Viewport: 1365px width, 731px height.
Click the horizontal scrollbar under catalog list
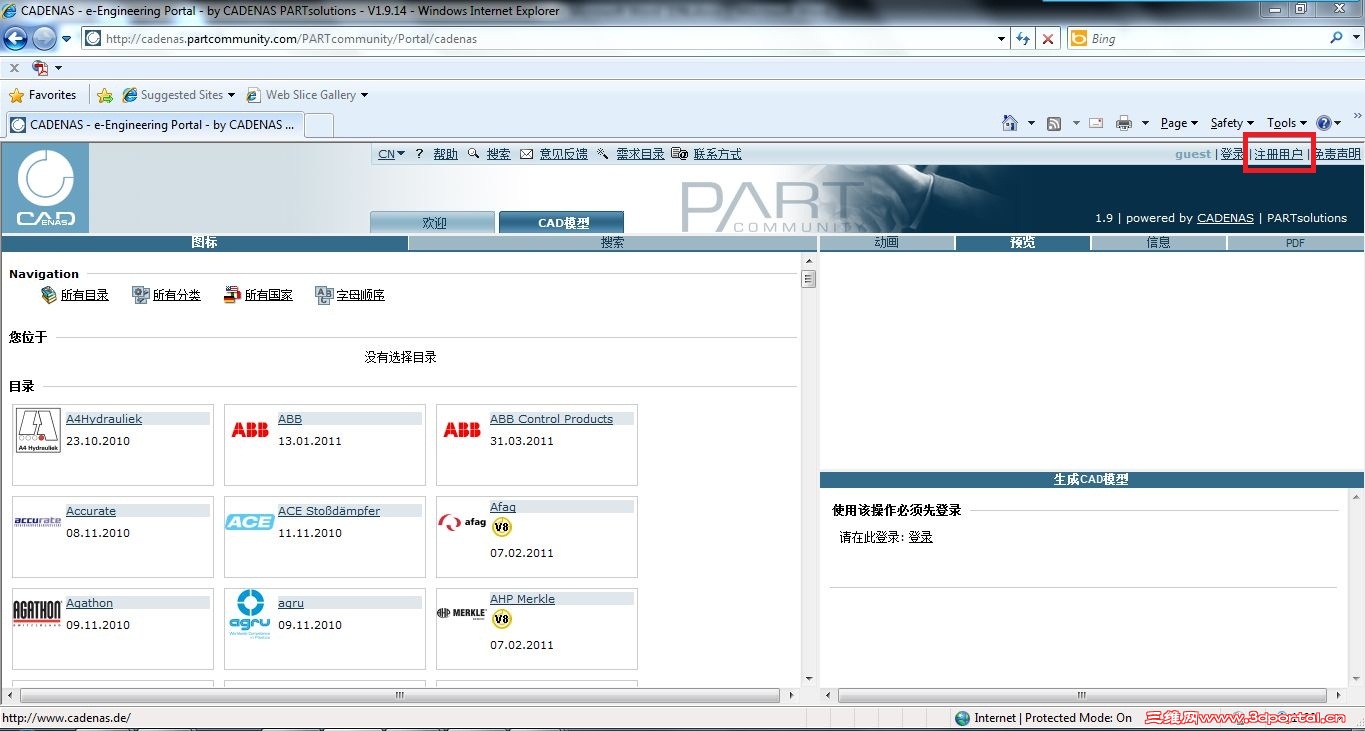click(x=401, y=695)
